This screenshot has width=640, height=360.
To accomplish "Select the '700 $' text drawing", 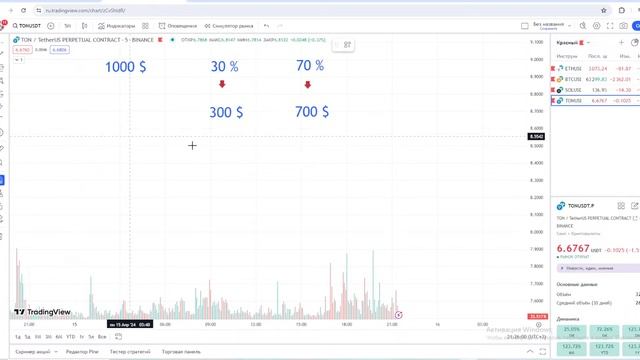I will pyautogui.click(x=312, y=111).
